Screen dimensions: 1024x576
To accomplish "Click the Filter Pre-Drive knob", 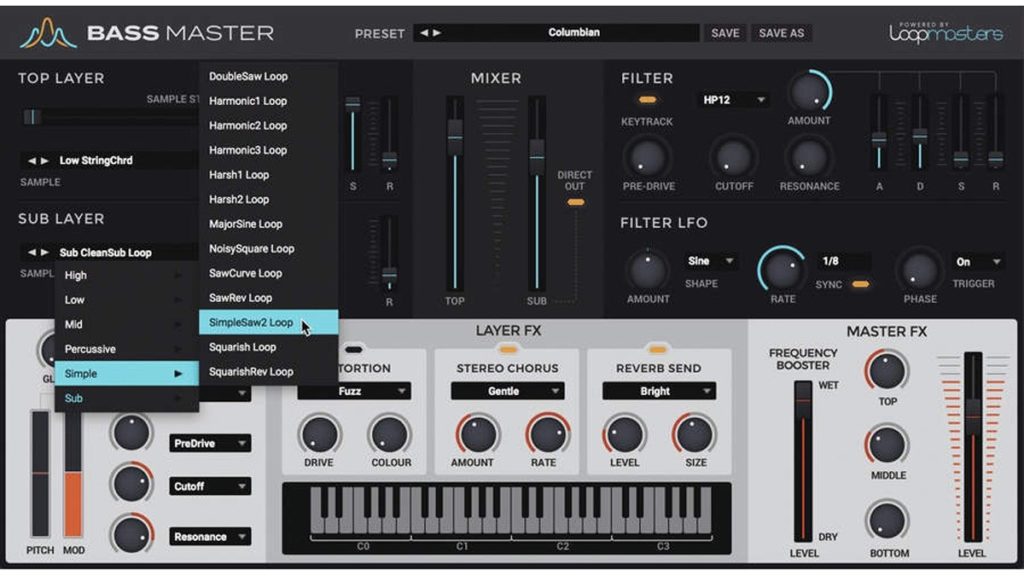I will [x=647, y=156].
